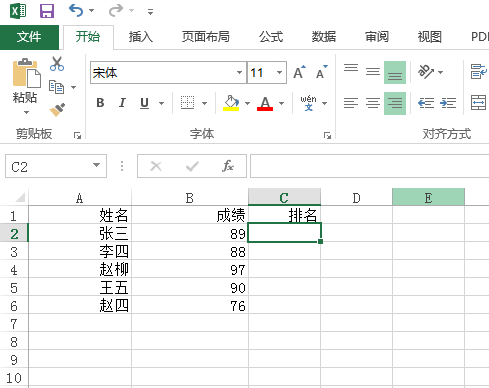The width and height of the screenshot is (489, 388).
Task: Click the wén phonetic guide icon
Action: (308, 103)
